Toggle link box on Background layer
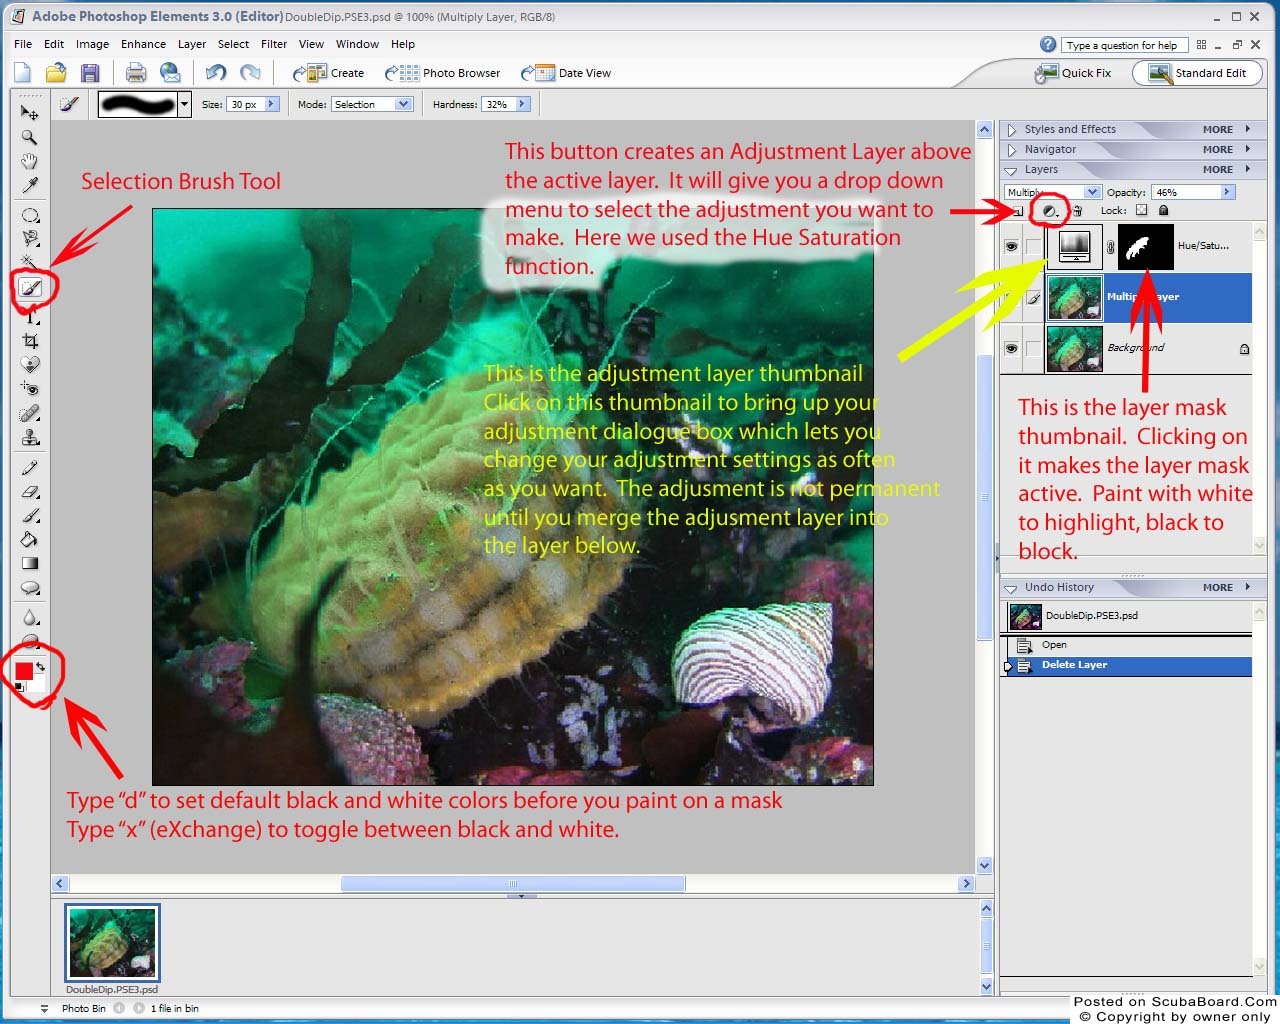Screen dimensions: 1280x1024 point(1033,348)
